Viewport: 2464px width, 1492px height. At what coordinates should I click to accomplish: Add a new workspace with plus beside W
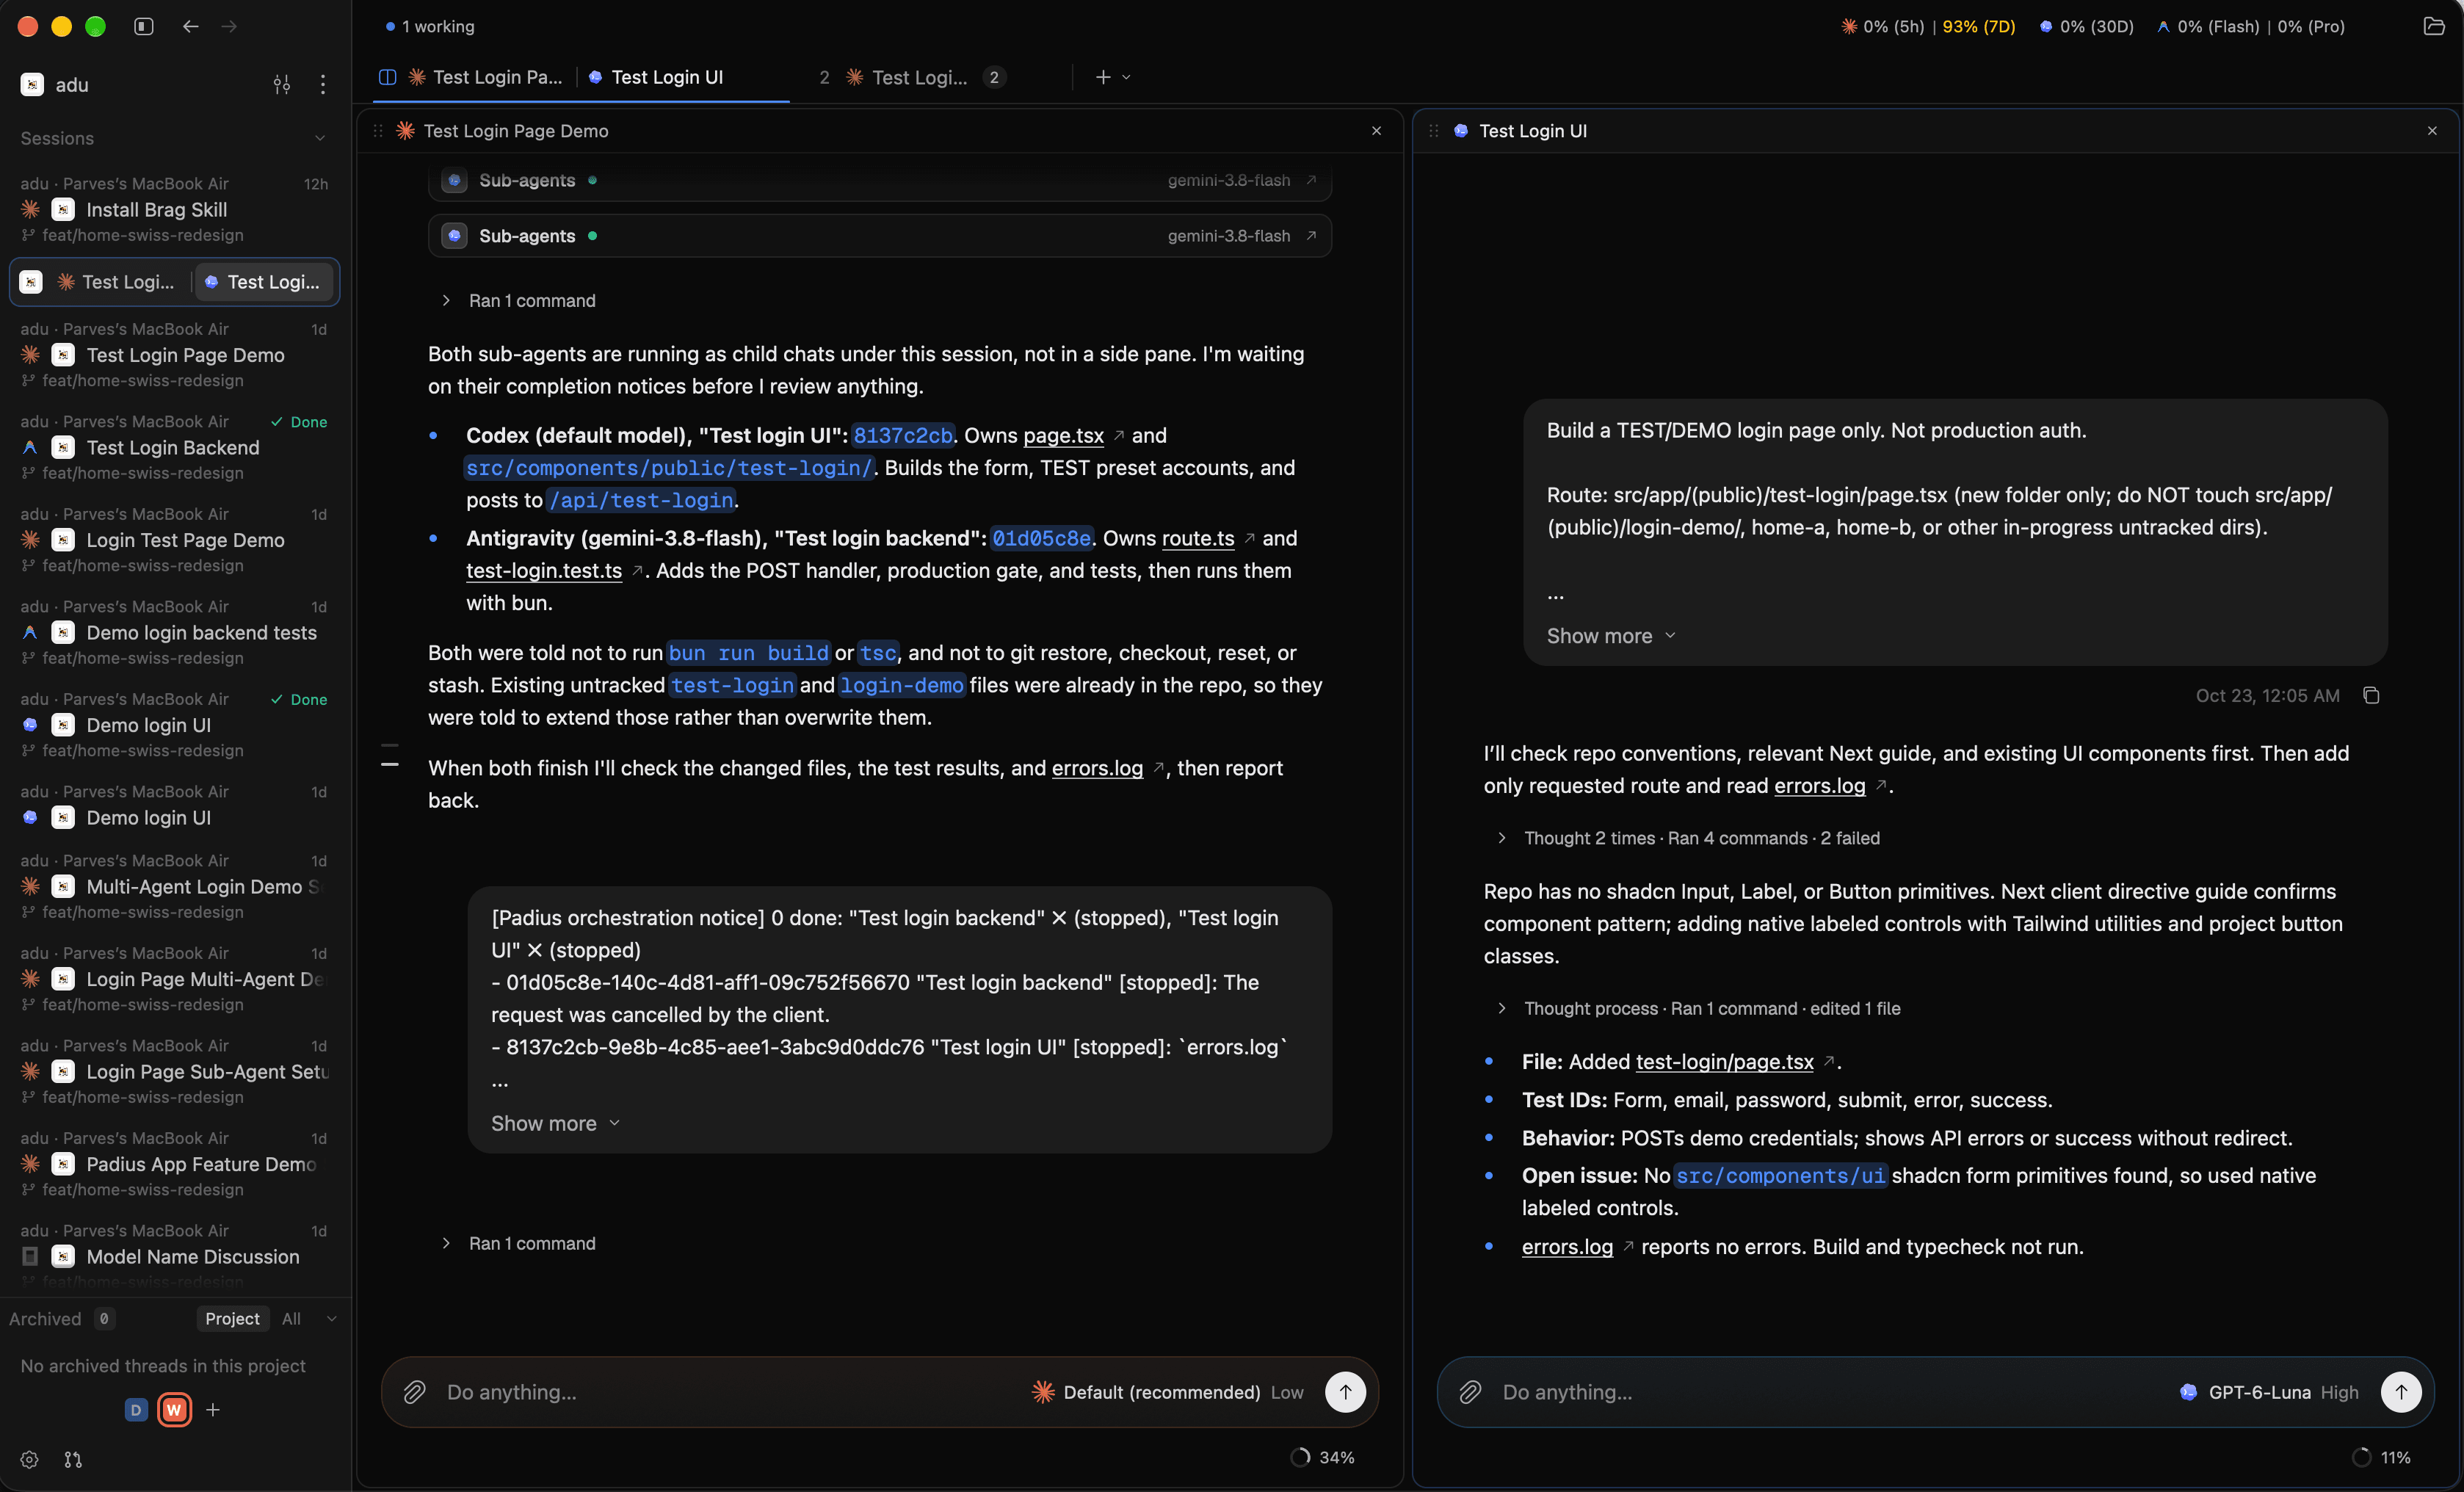(x=213, y=1410)
